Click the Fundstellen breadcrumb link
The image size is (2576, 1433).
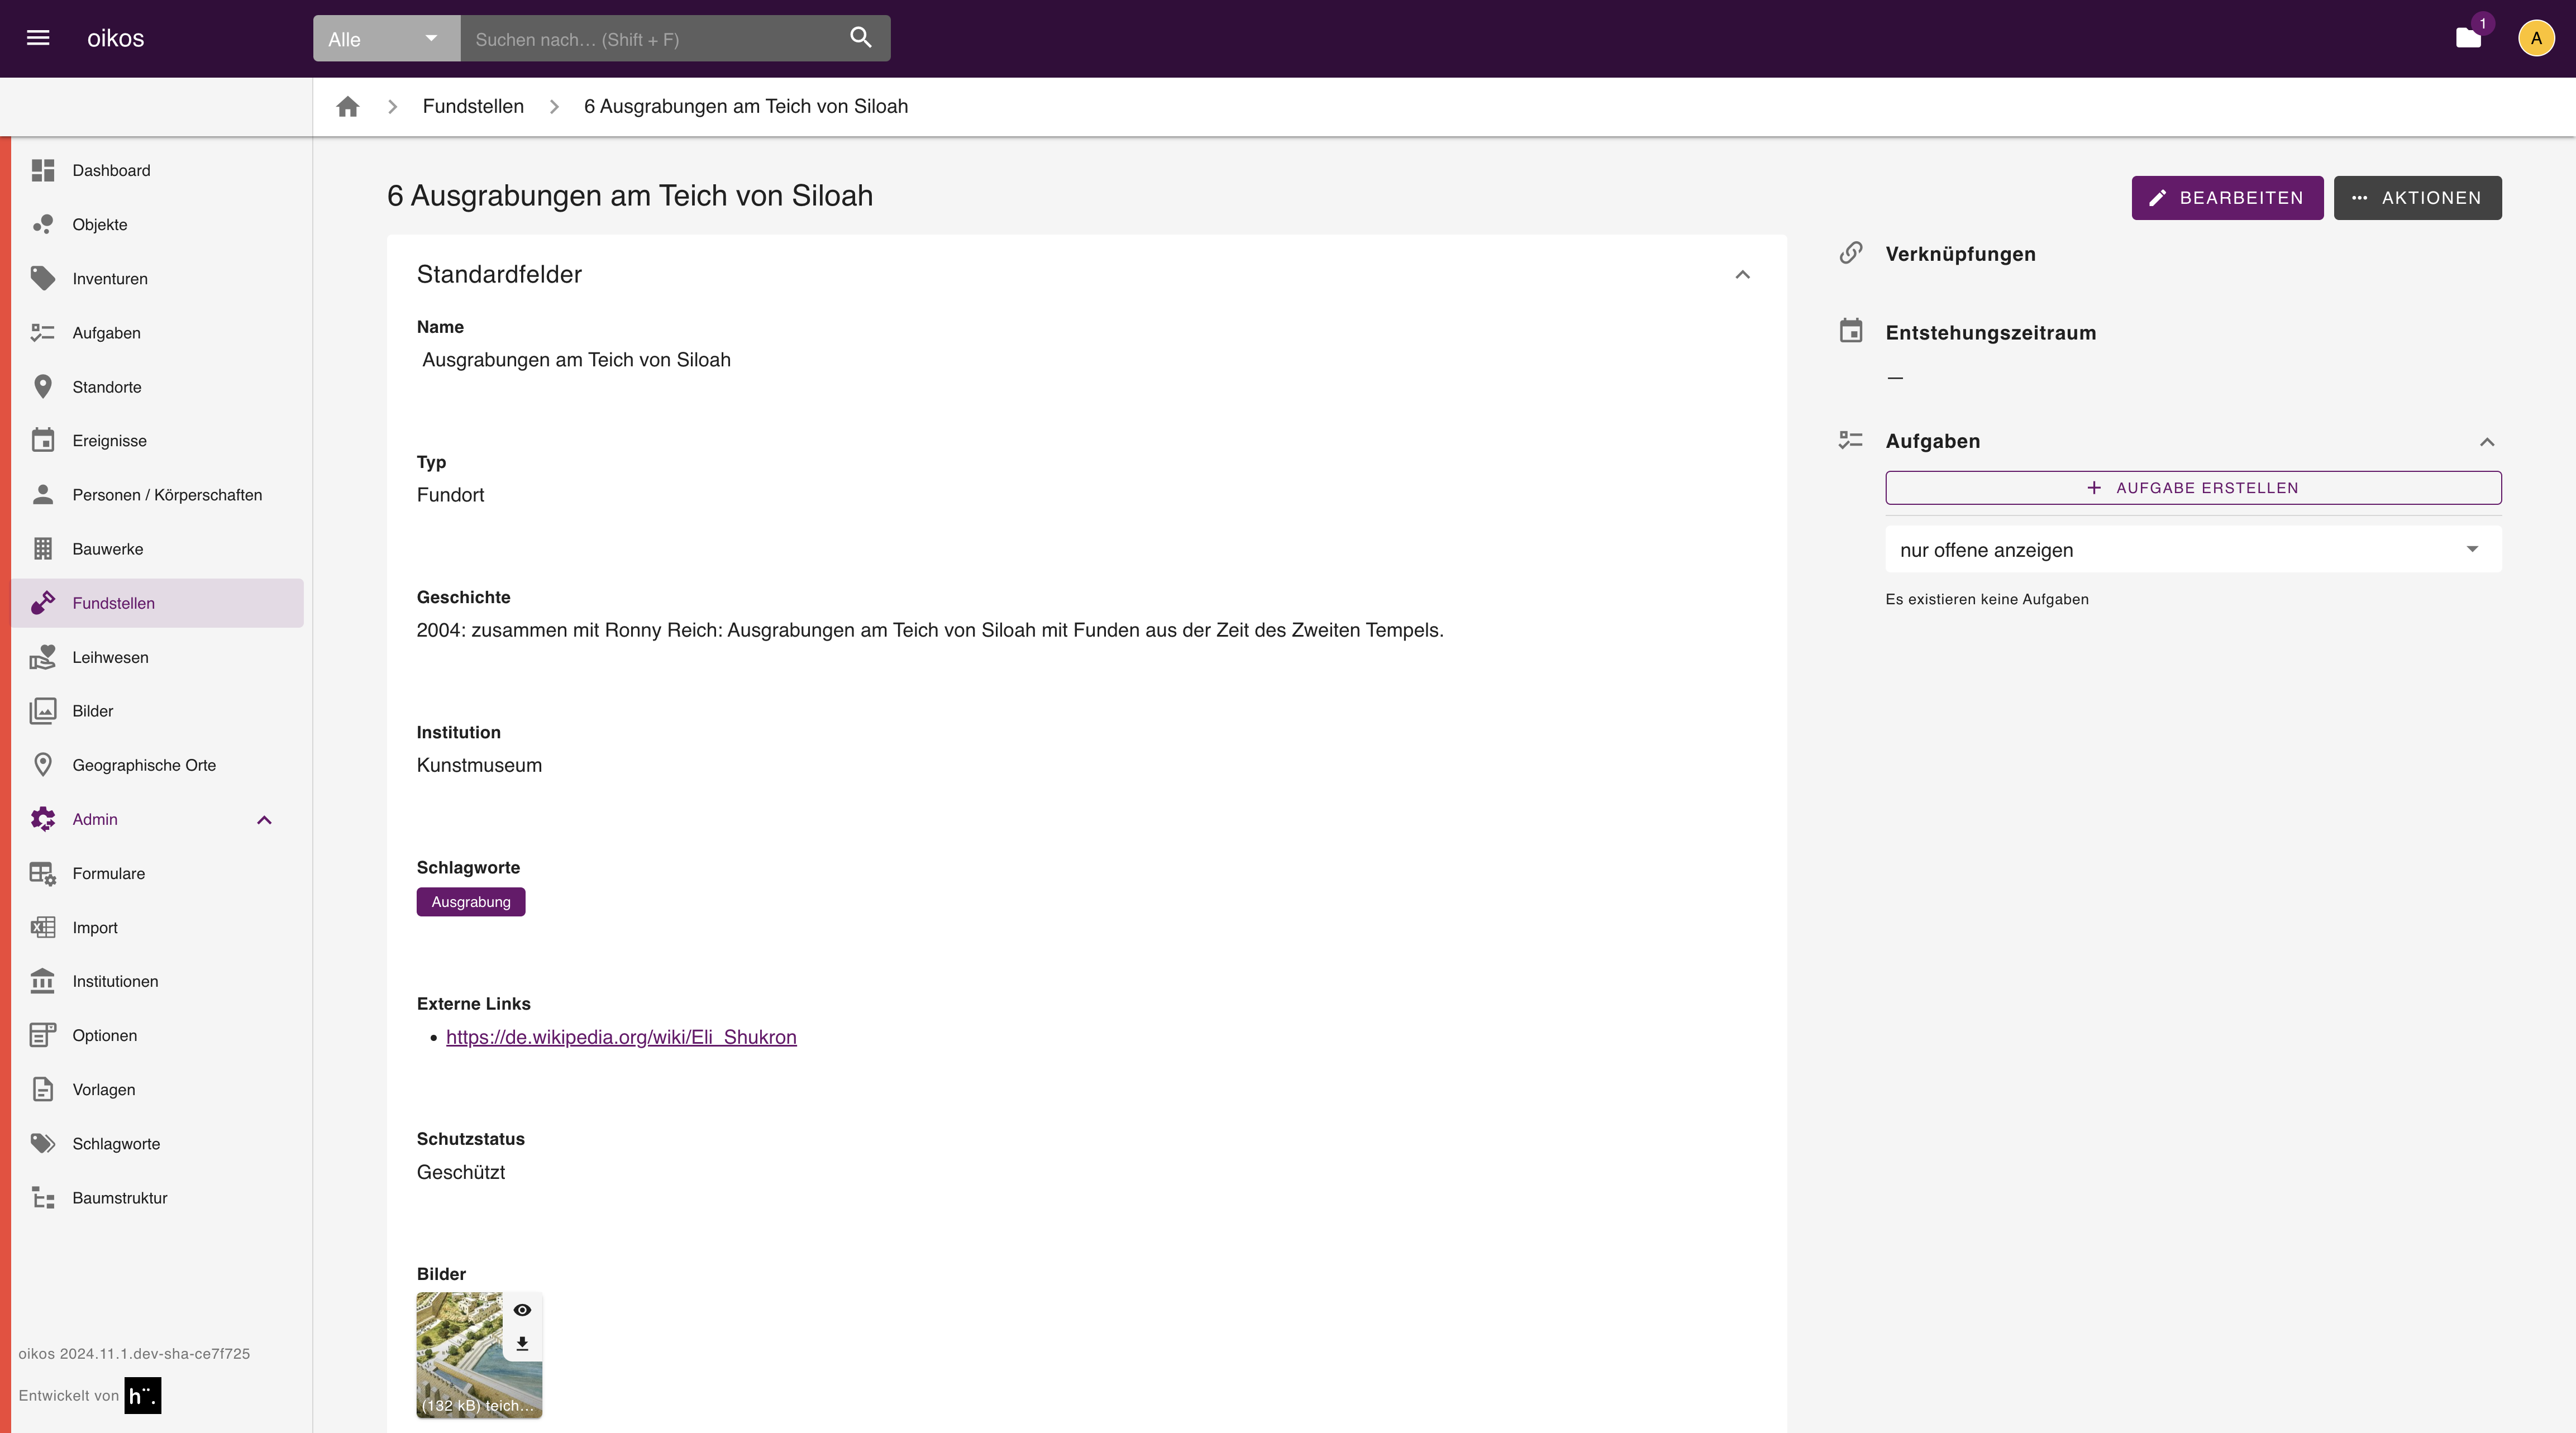coord(473,106)
